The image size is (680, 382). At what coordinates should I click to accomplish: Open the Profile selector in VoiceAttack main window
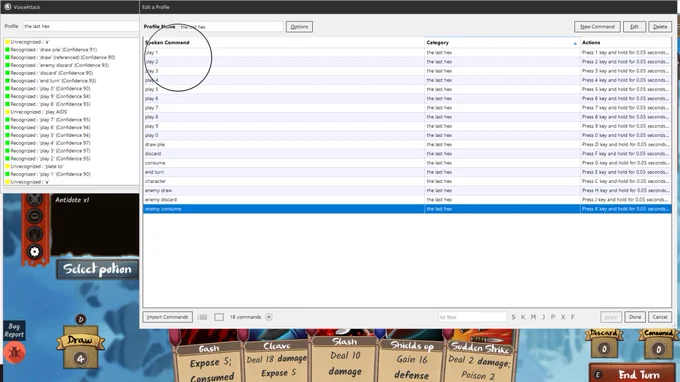[81, 26]
